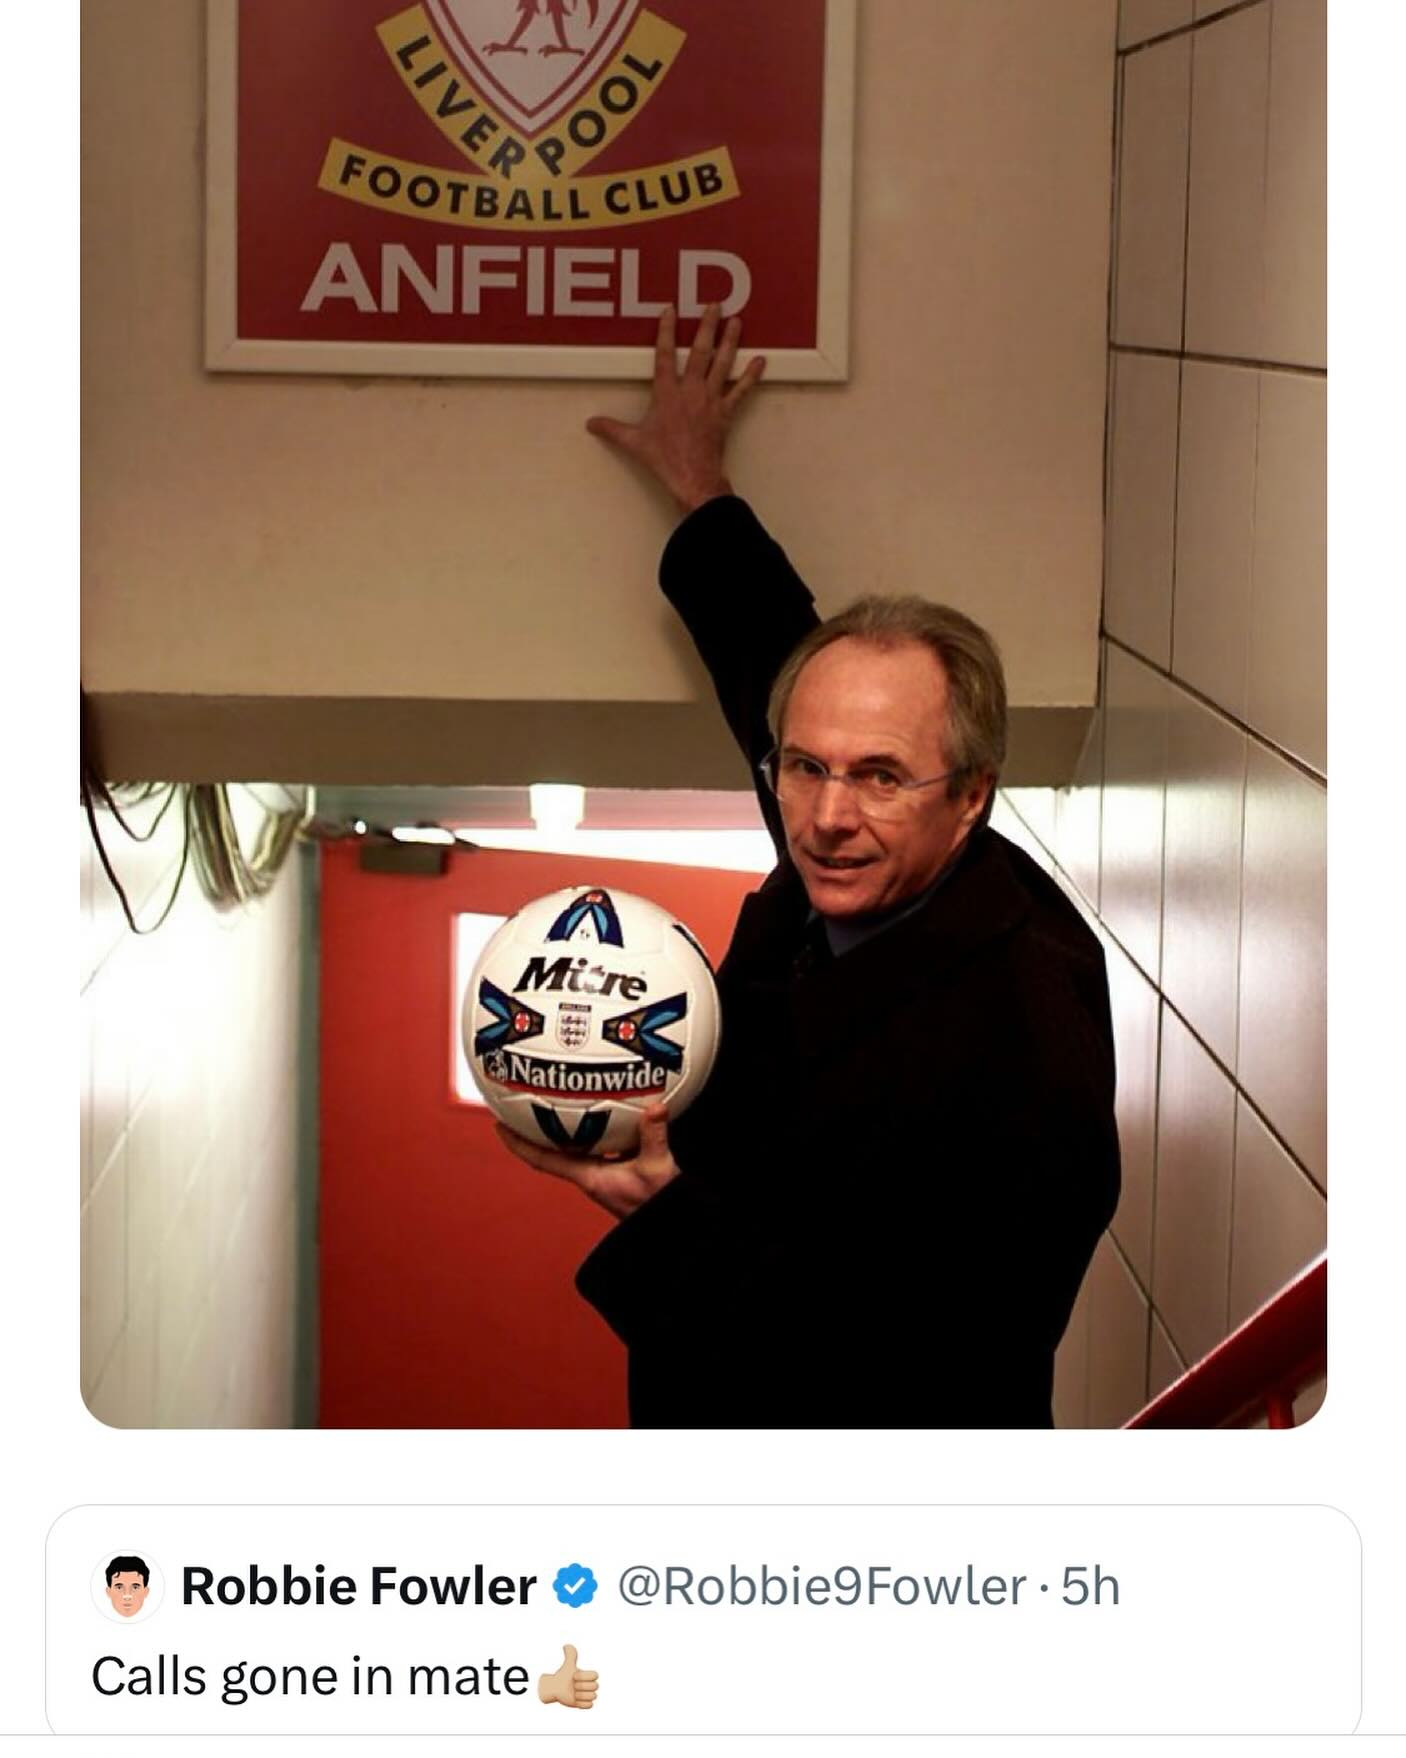The width and height of the screenshot is (1406, 1758).
Task: Tap the tunnel ceiling light
Action: [556, 807]
